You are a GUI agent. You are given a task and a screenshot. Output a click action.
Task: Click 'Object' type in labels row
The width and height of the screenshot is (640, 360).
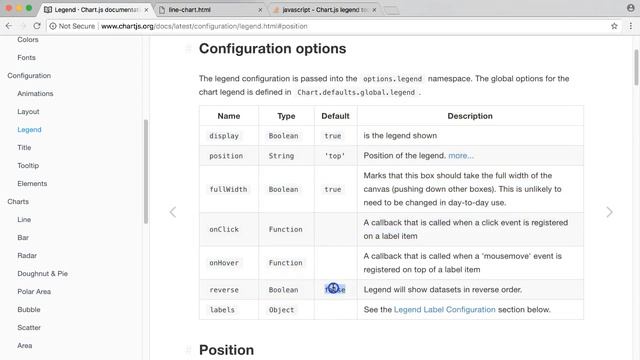coord(281,309)
